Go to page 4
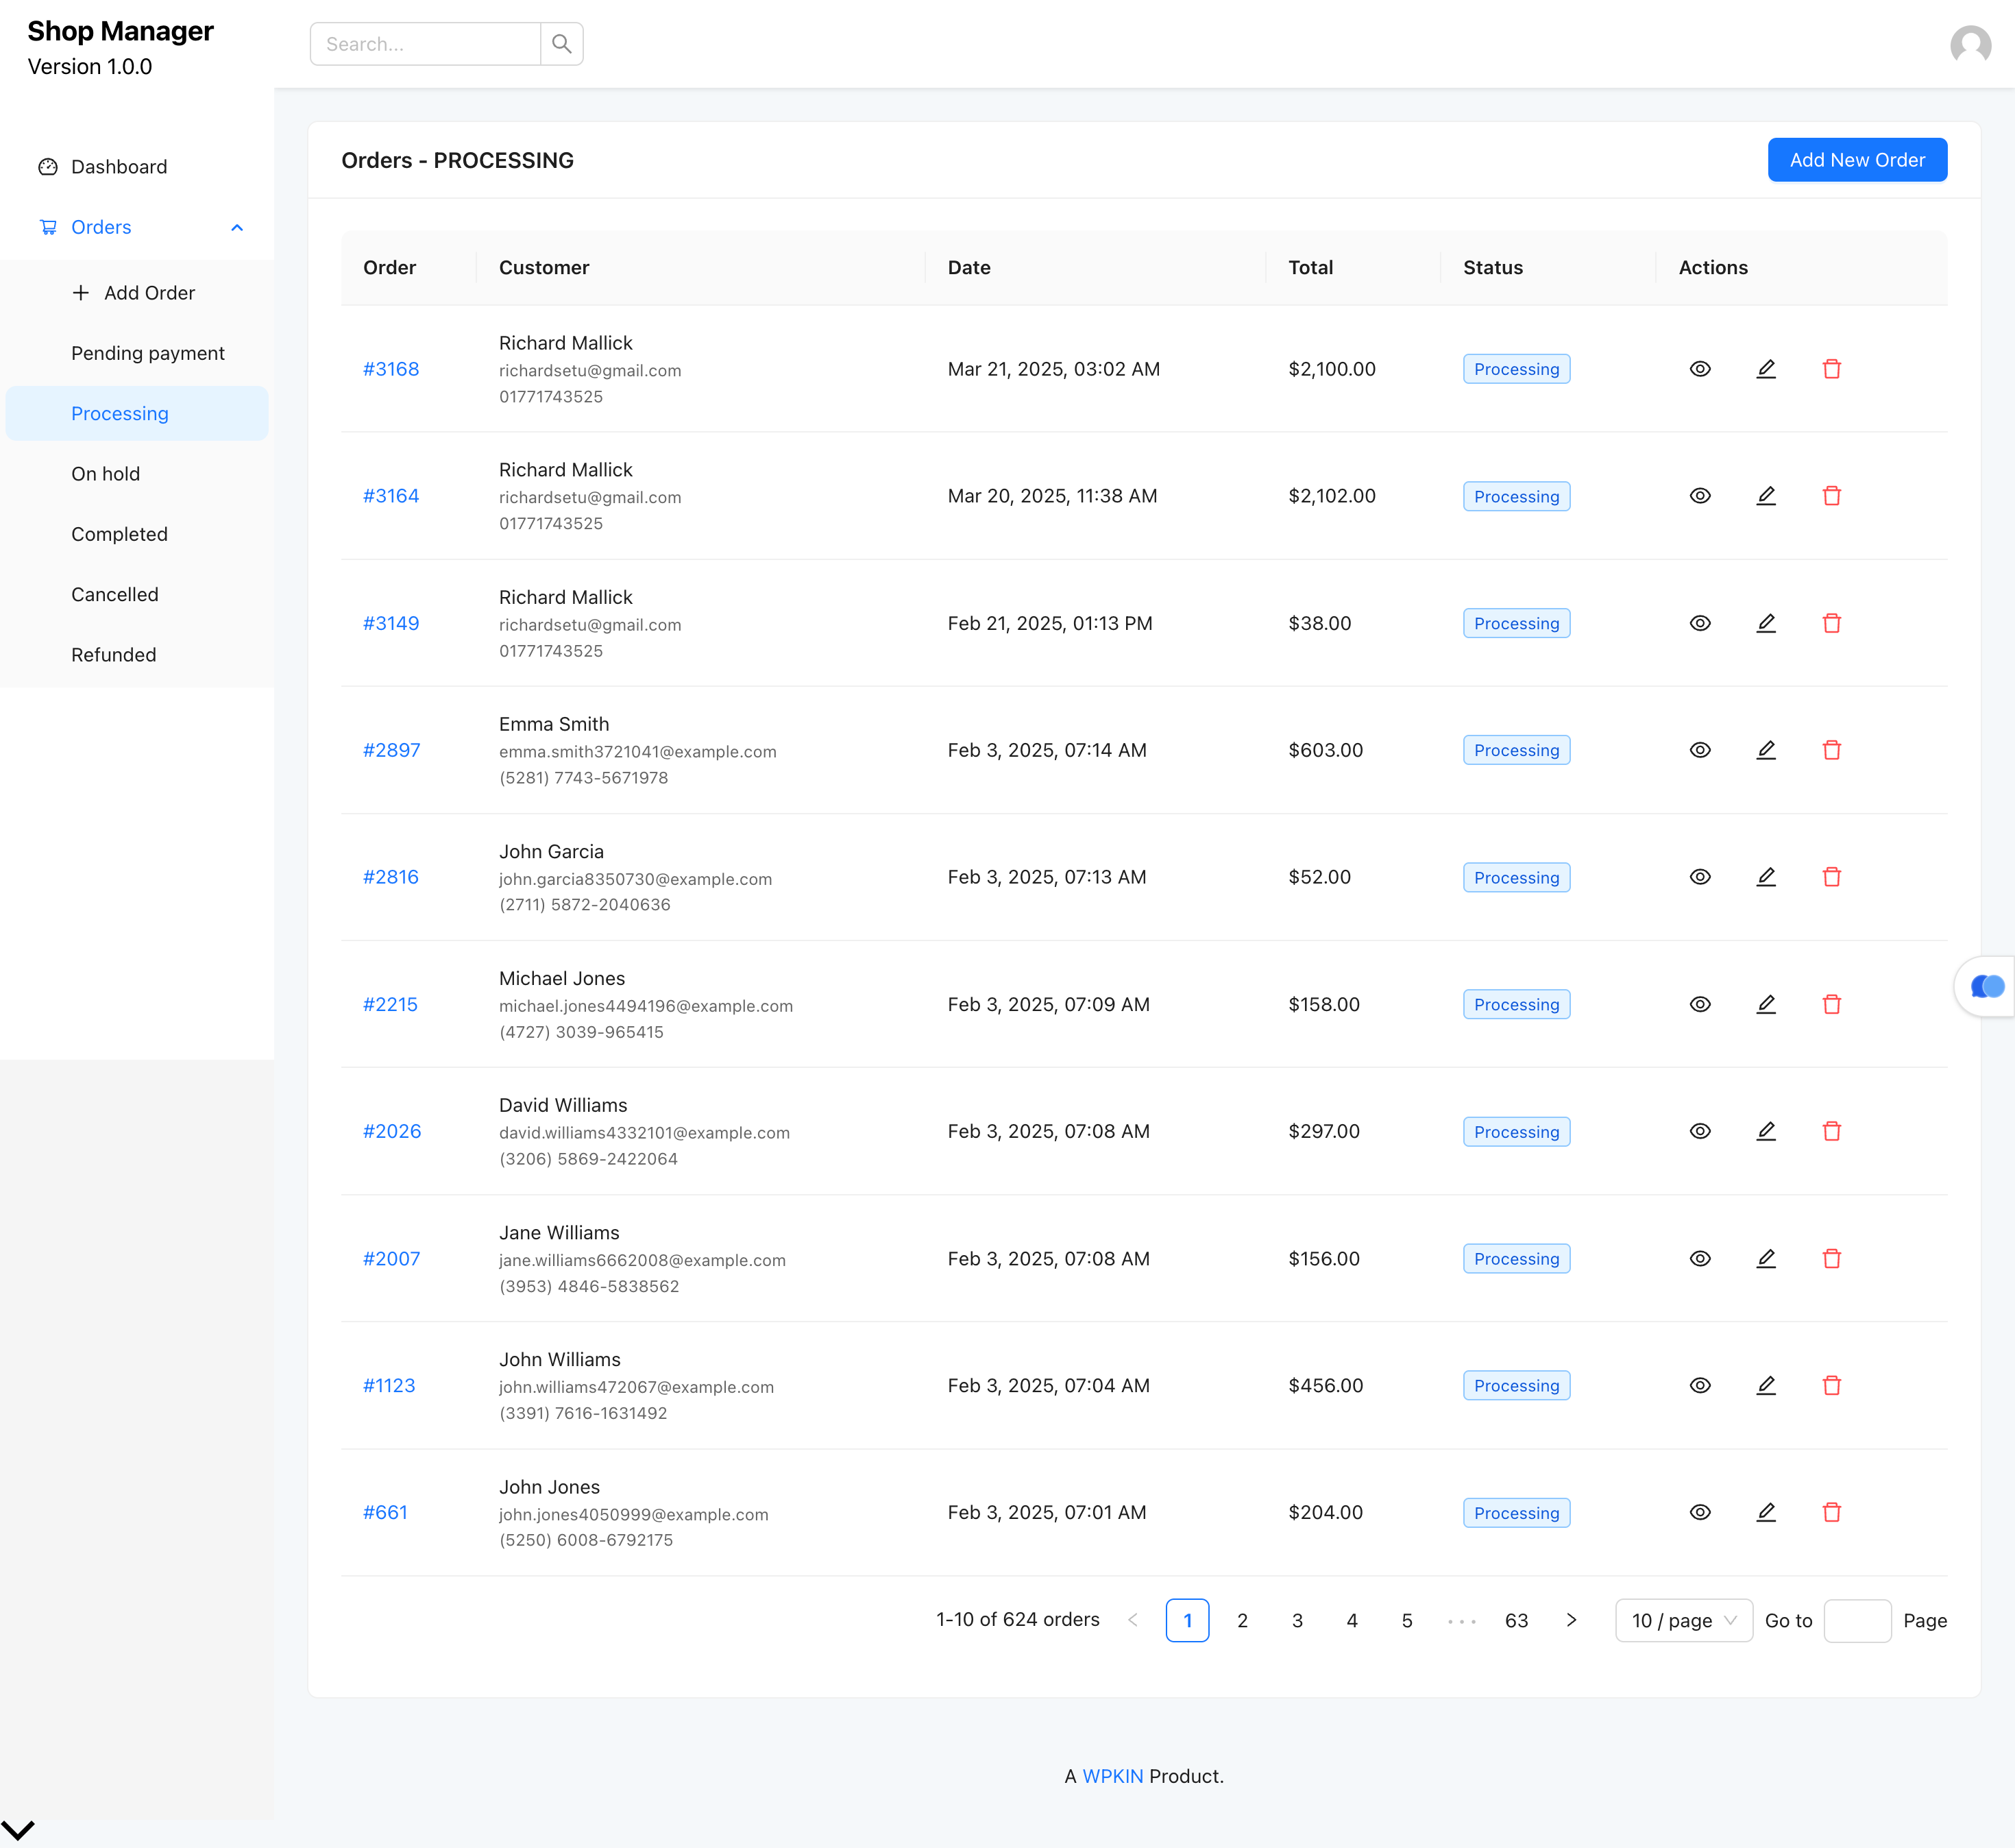 click(1352, 1620)
